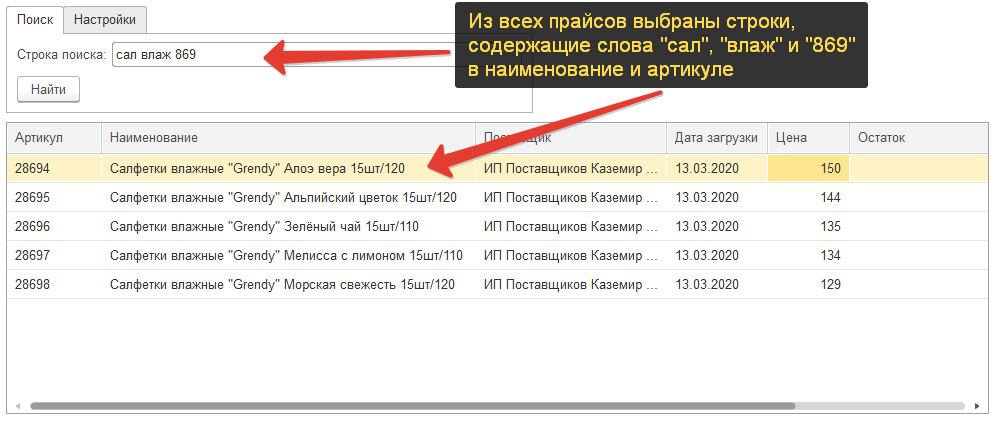The width and height of the screenshot is (998, 422).
Task: Select the Морская свежесть napkins name
Action: tap(282, 285)
